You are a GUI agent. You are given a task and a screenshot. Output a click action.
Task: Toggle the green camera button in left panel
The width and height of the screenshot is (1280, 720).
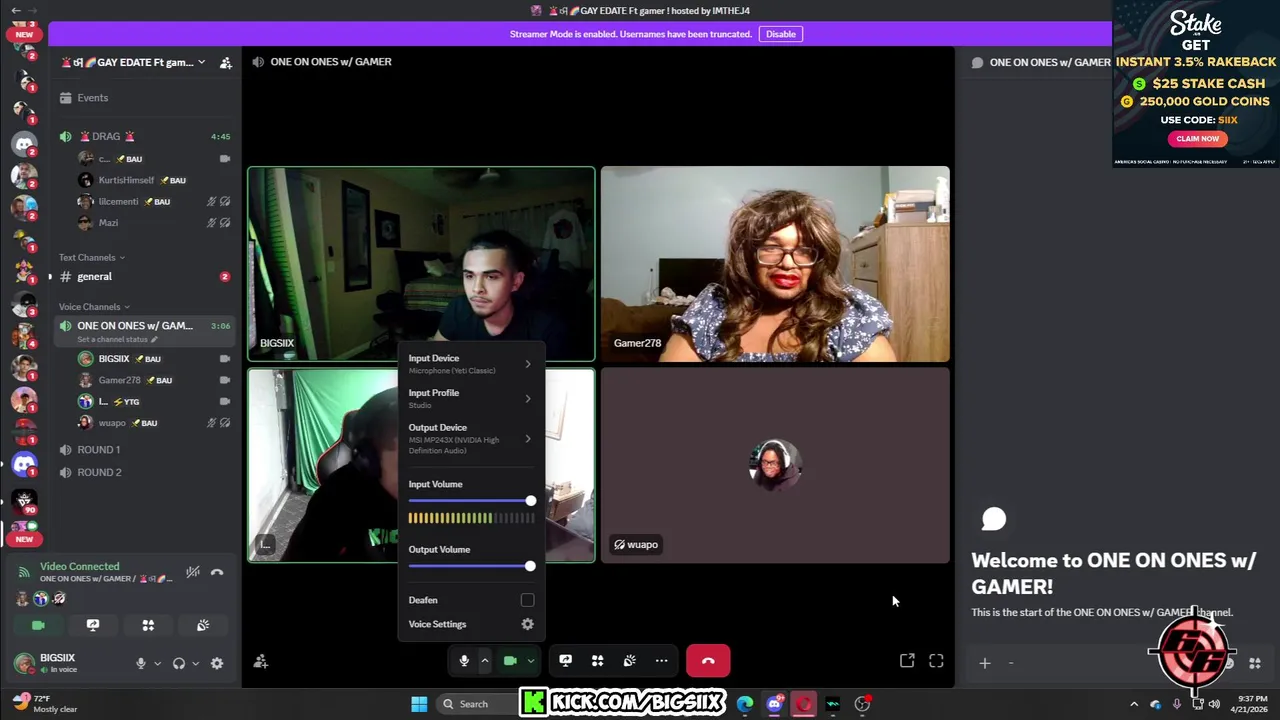click(x=38, y=625)
